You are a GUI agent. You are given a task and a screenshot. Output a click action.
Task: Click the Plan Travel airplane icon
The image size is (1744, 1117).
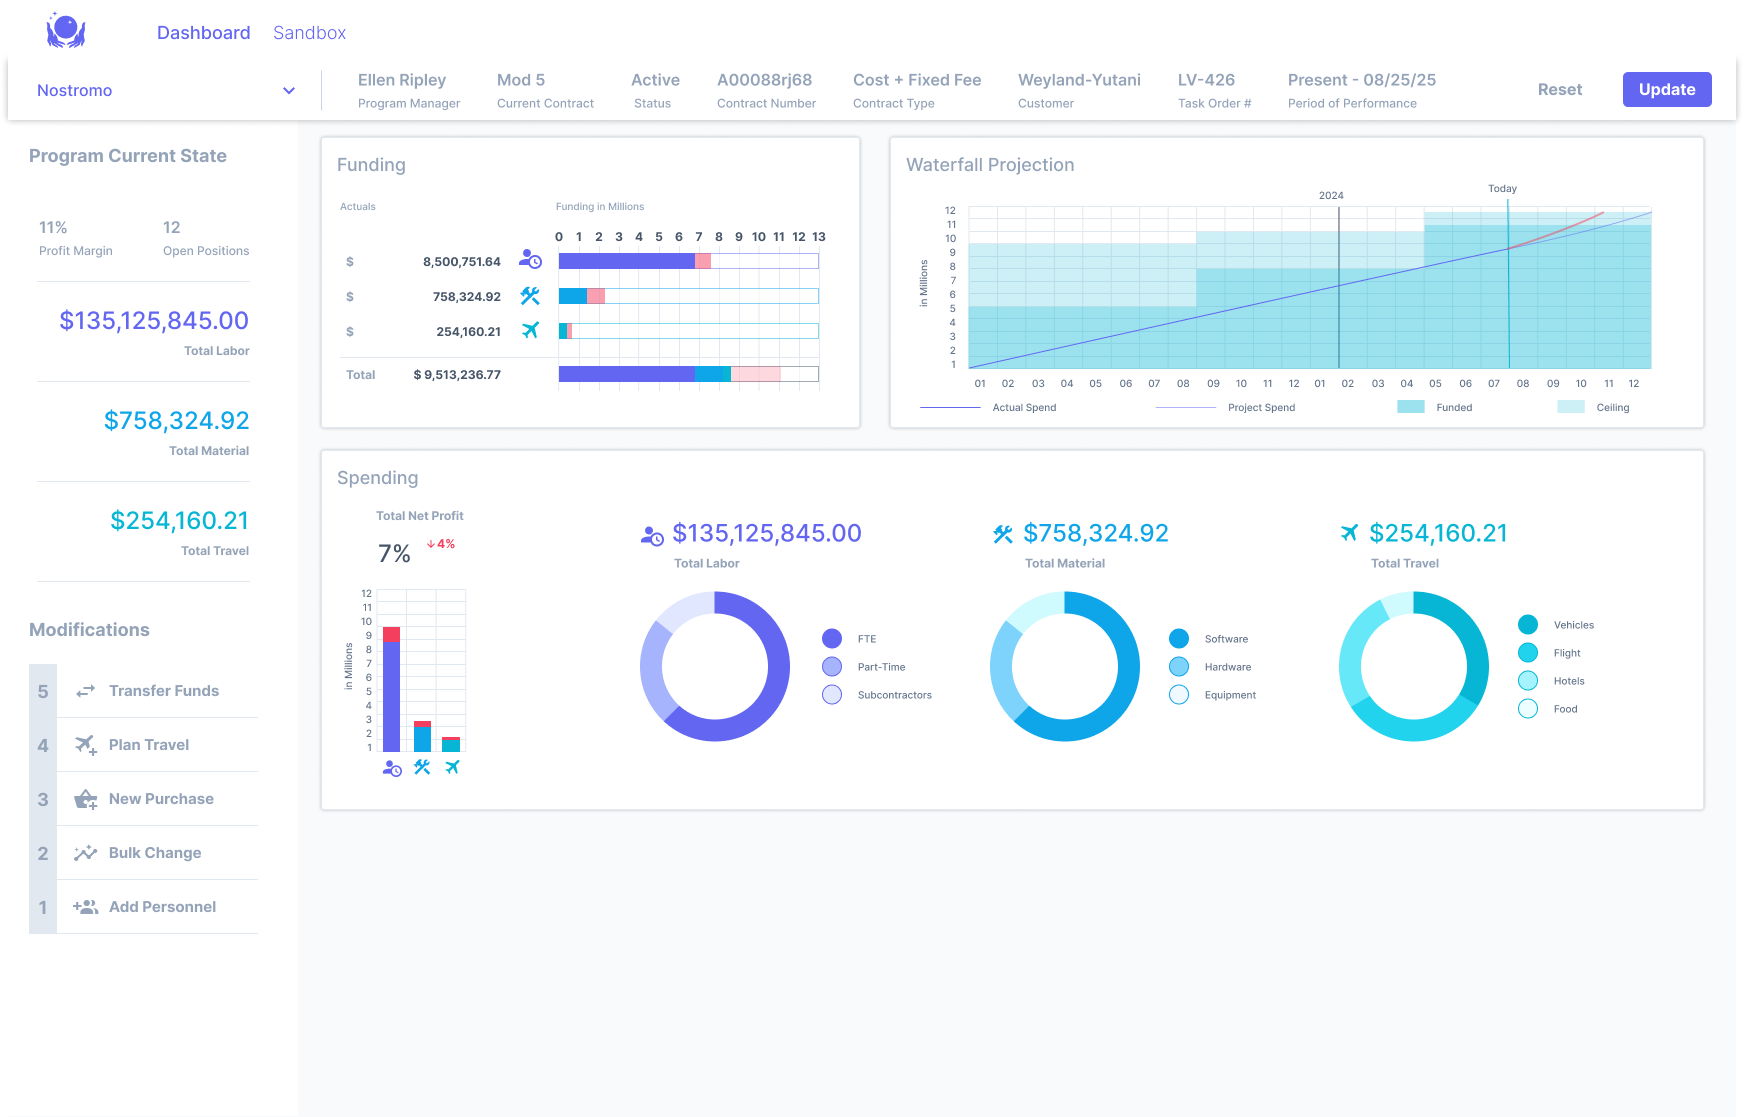(86, 745)
